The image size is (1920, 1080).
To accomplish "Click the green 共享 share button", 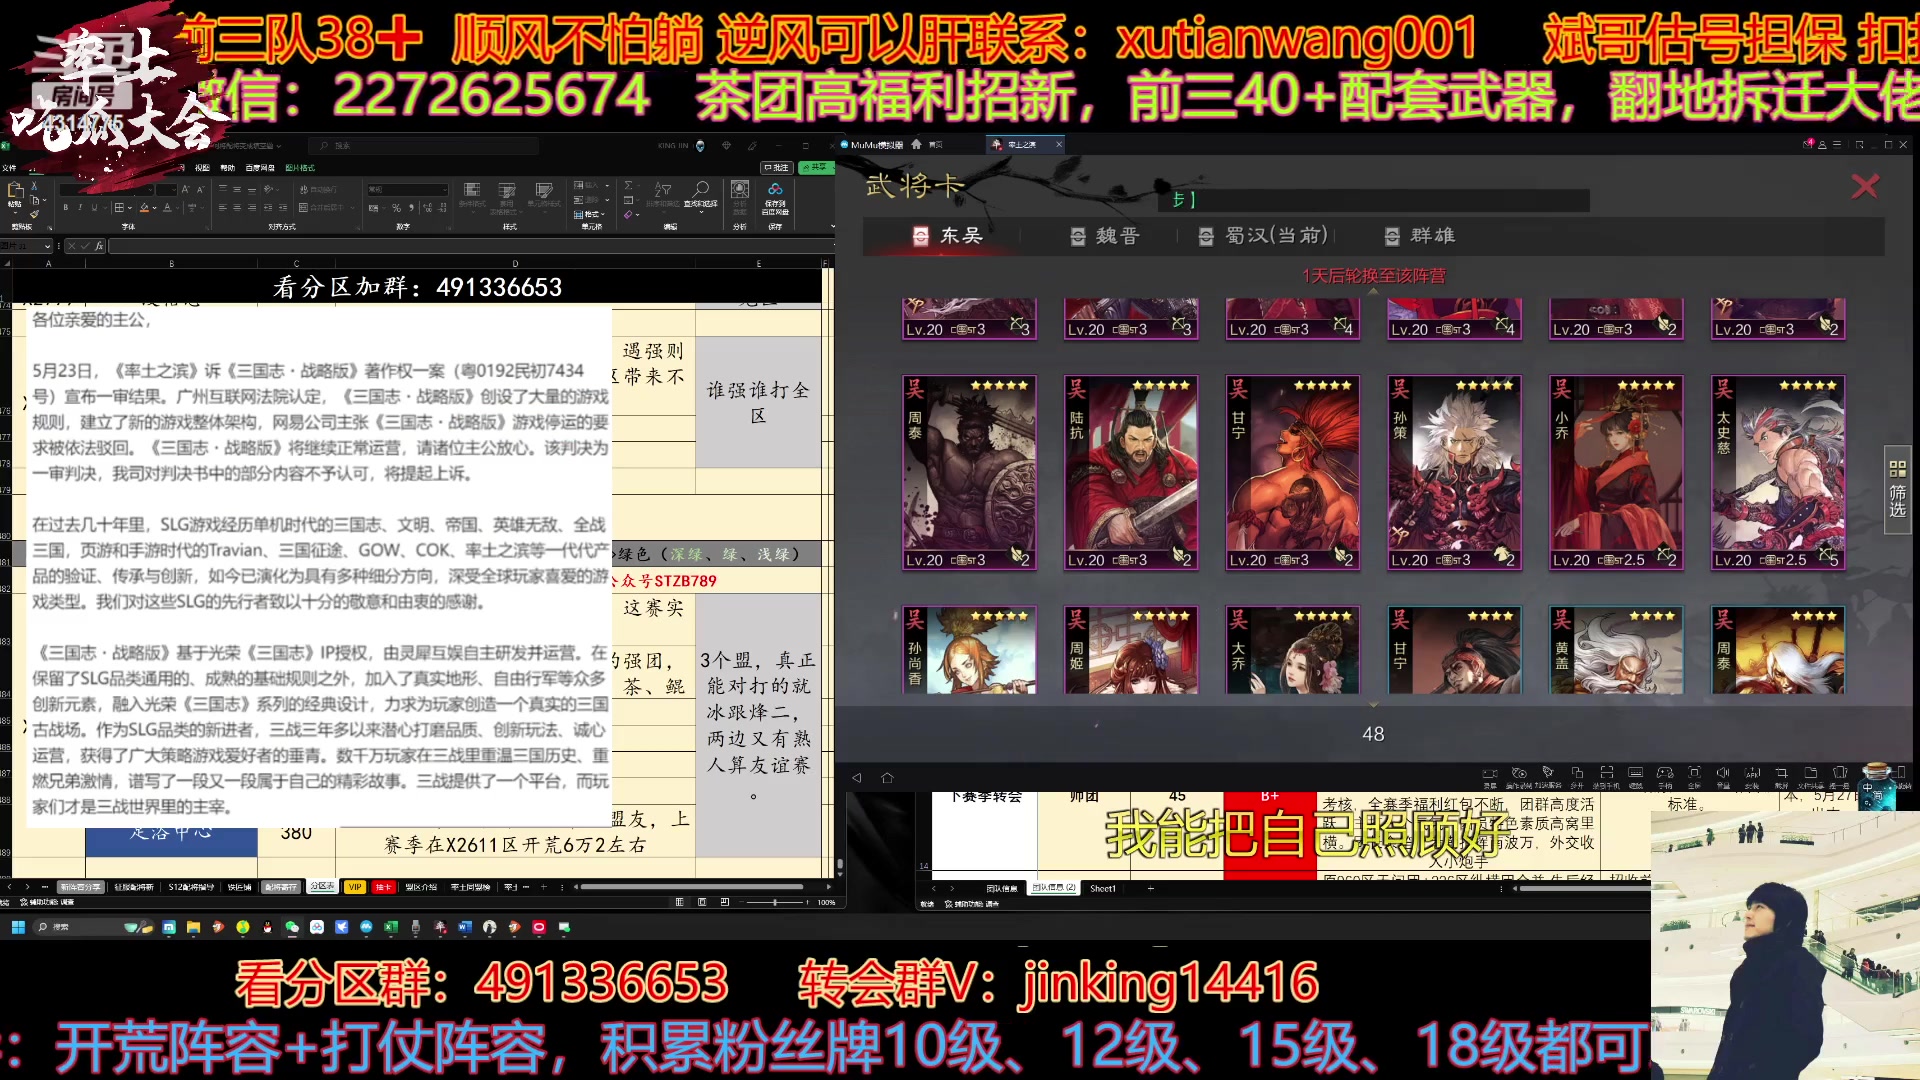I will (x=816, y=168).
